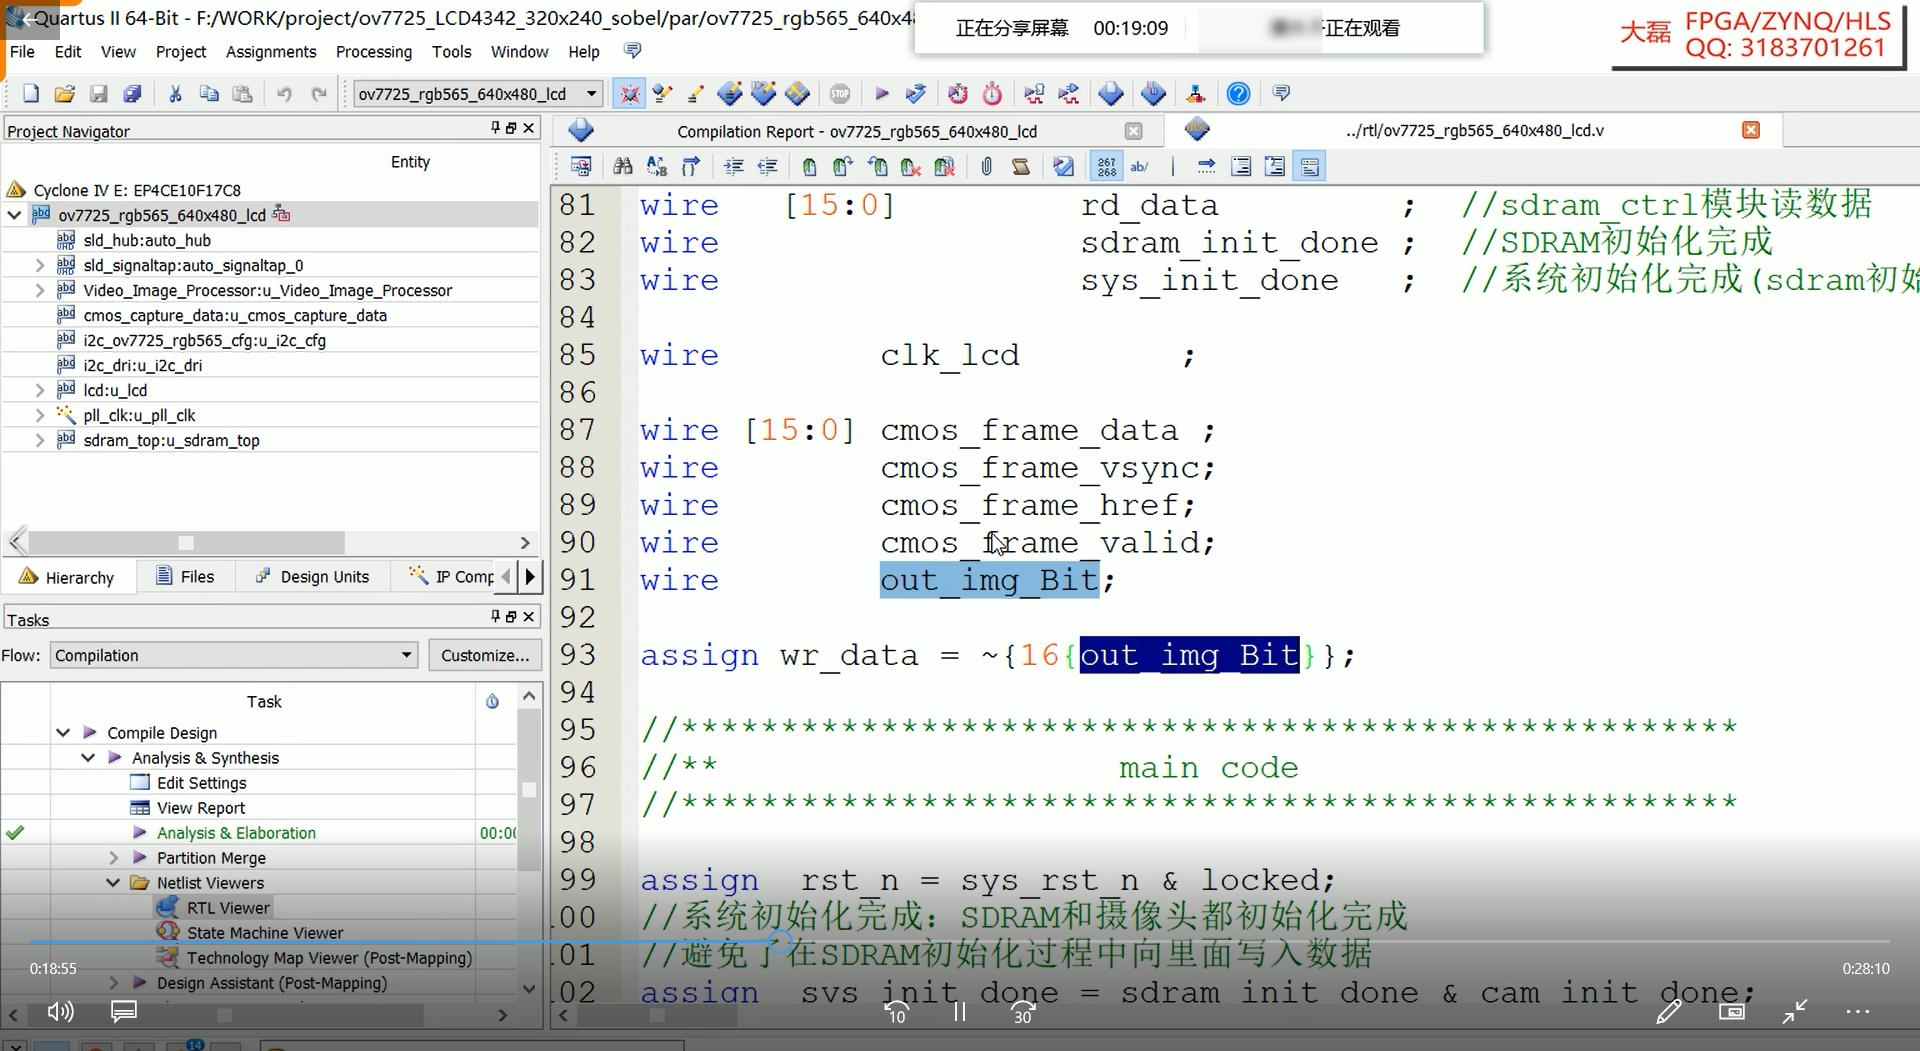Increase indent in editor toolbar
This screenshot has height=1051, width=1920.
point(734,167)
